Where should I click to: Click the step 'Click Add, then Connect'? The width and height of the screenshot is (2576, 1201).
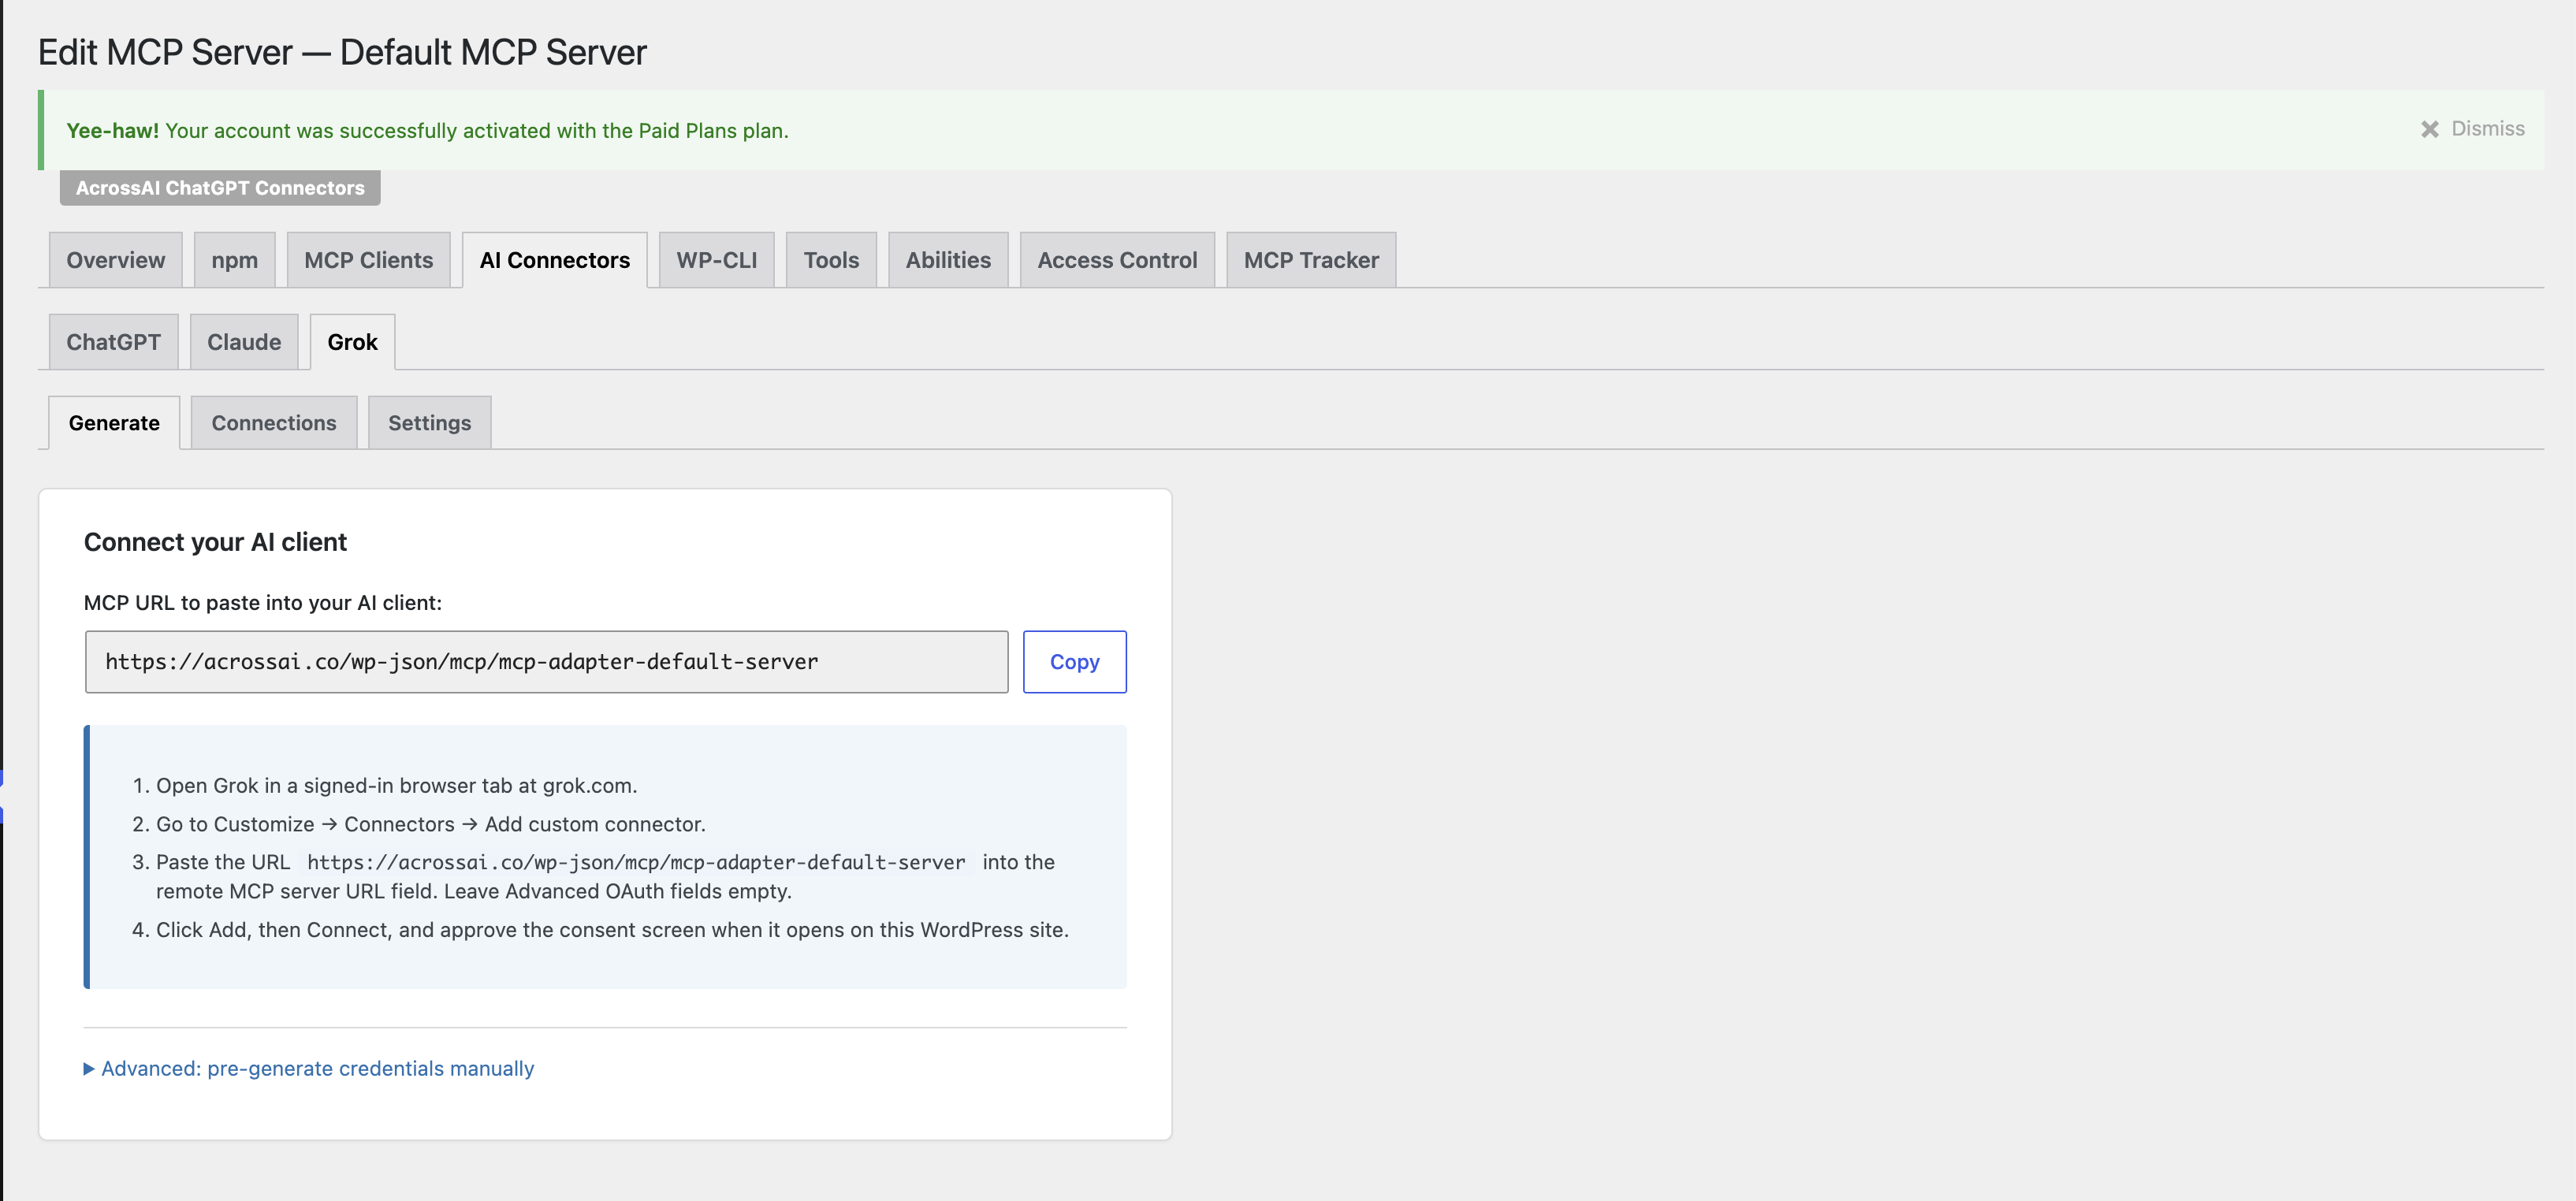(x=612, y=930)
